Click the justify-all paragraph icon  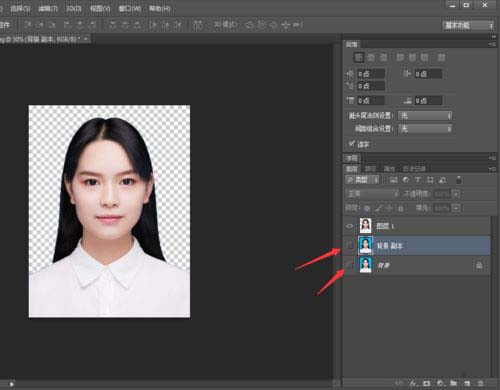tap(441, 57)
